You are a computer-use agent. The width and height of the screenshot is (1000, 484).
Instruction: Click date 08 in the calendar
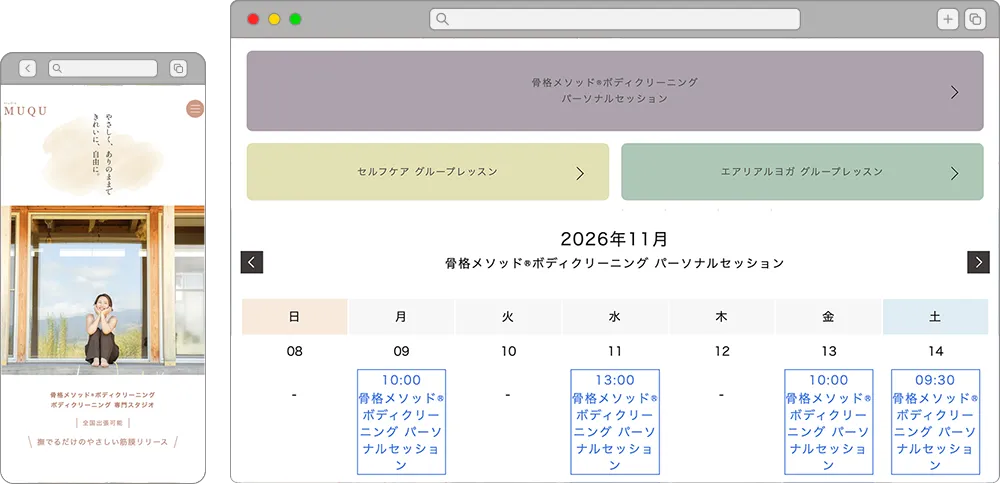(295, 351)
